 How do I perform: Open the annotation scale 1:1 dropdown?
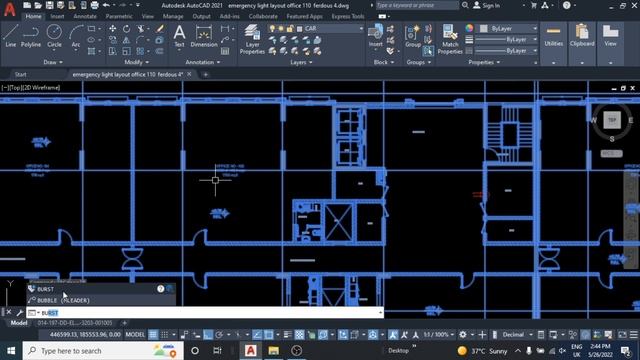point(439,335)
